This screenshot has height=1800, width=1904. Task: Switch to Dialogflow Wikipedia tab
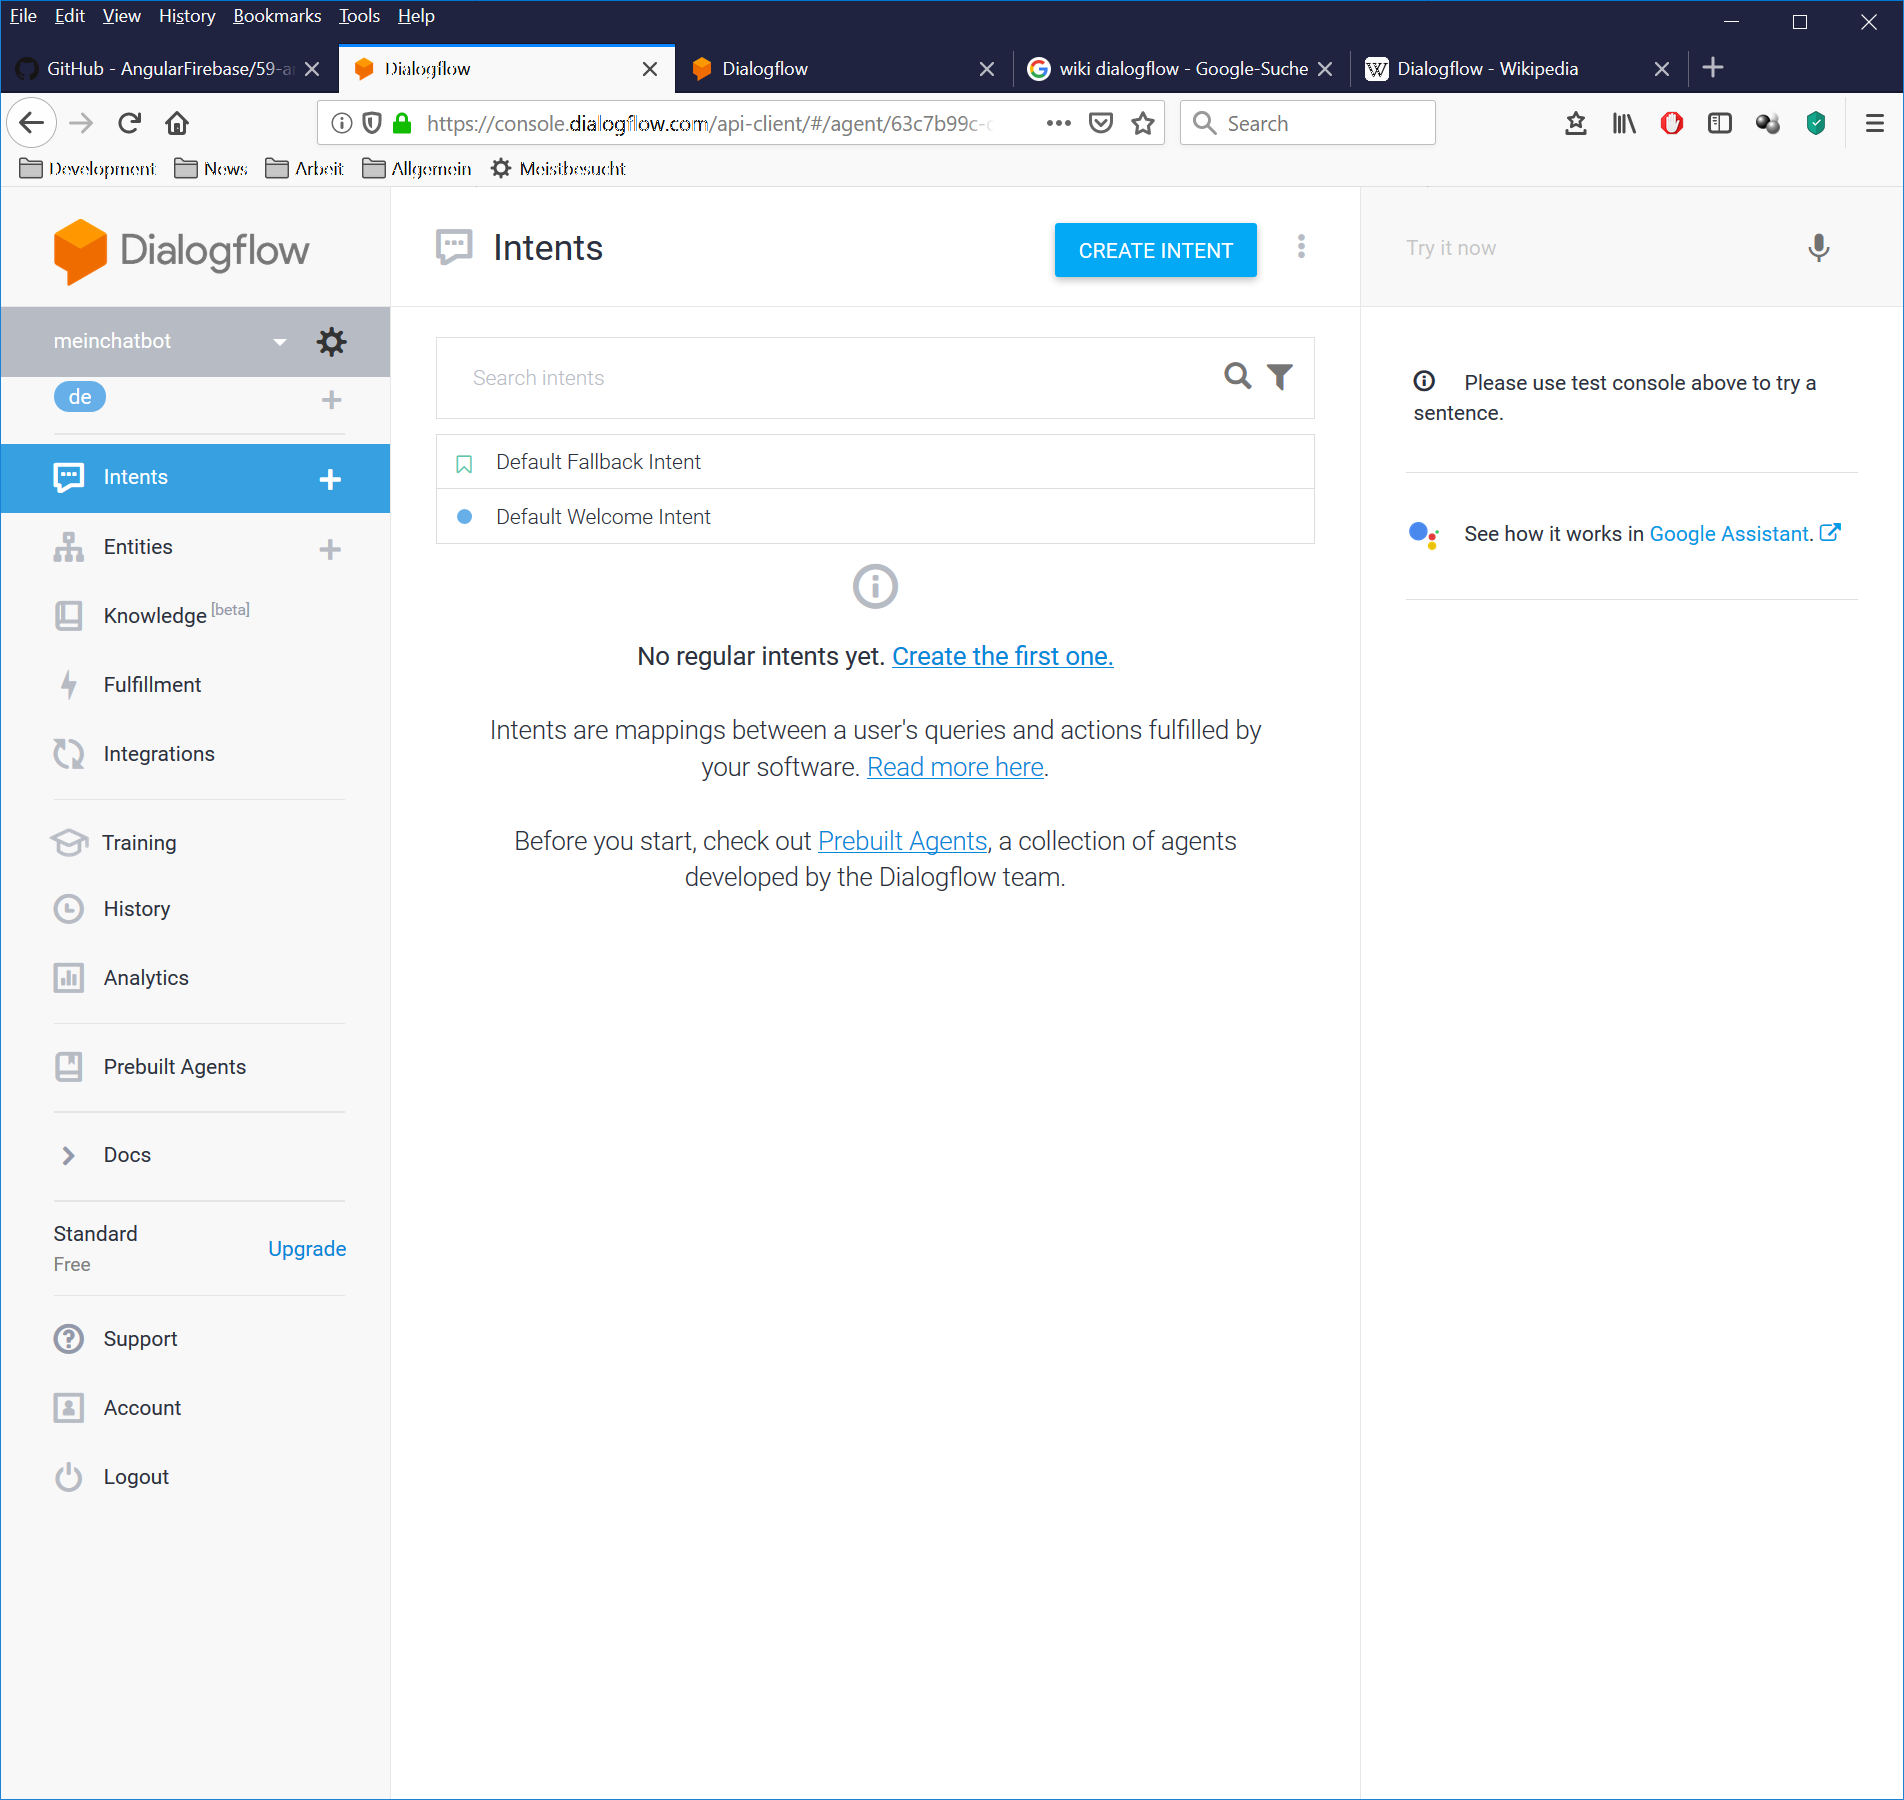coord(1519,69)
